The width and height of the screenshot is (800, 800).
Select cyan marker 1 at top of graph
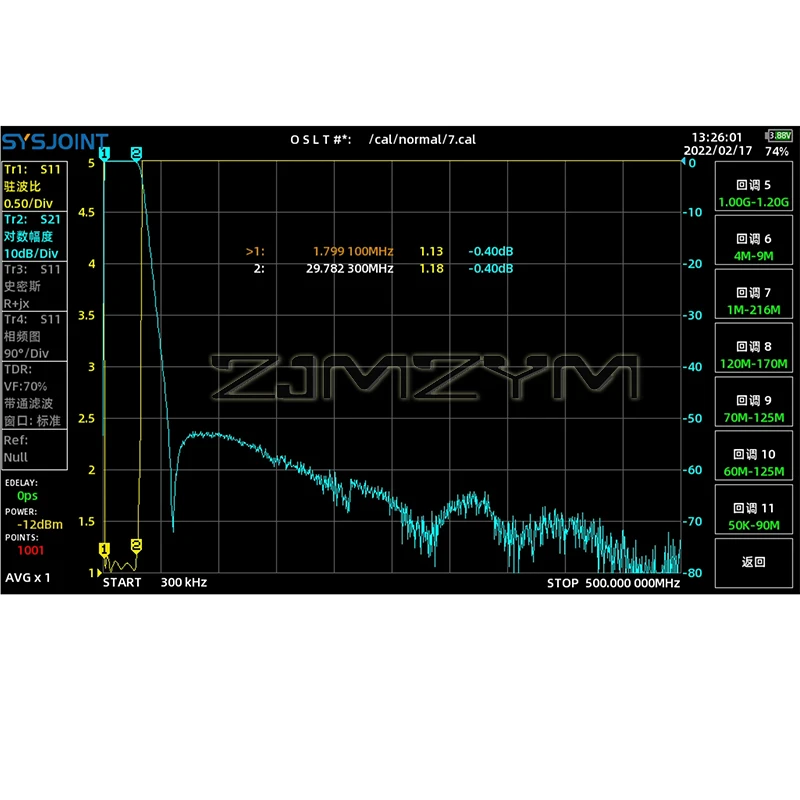click(104, 154)
